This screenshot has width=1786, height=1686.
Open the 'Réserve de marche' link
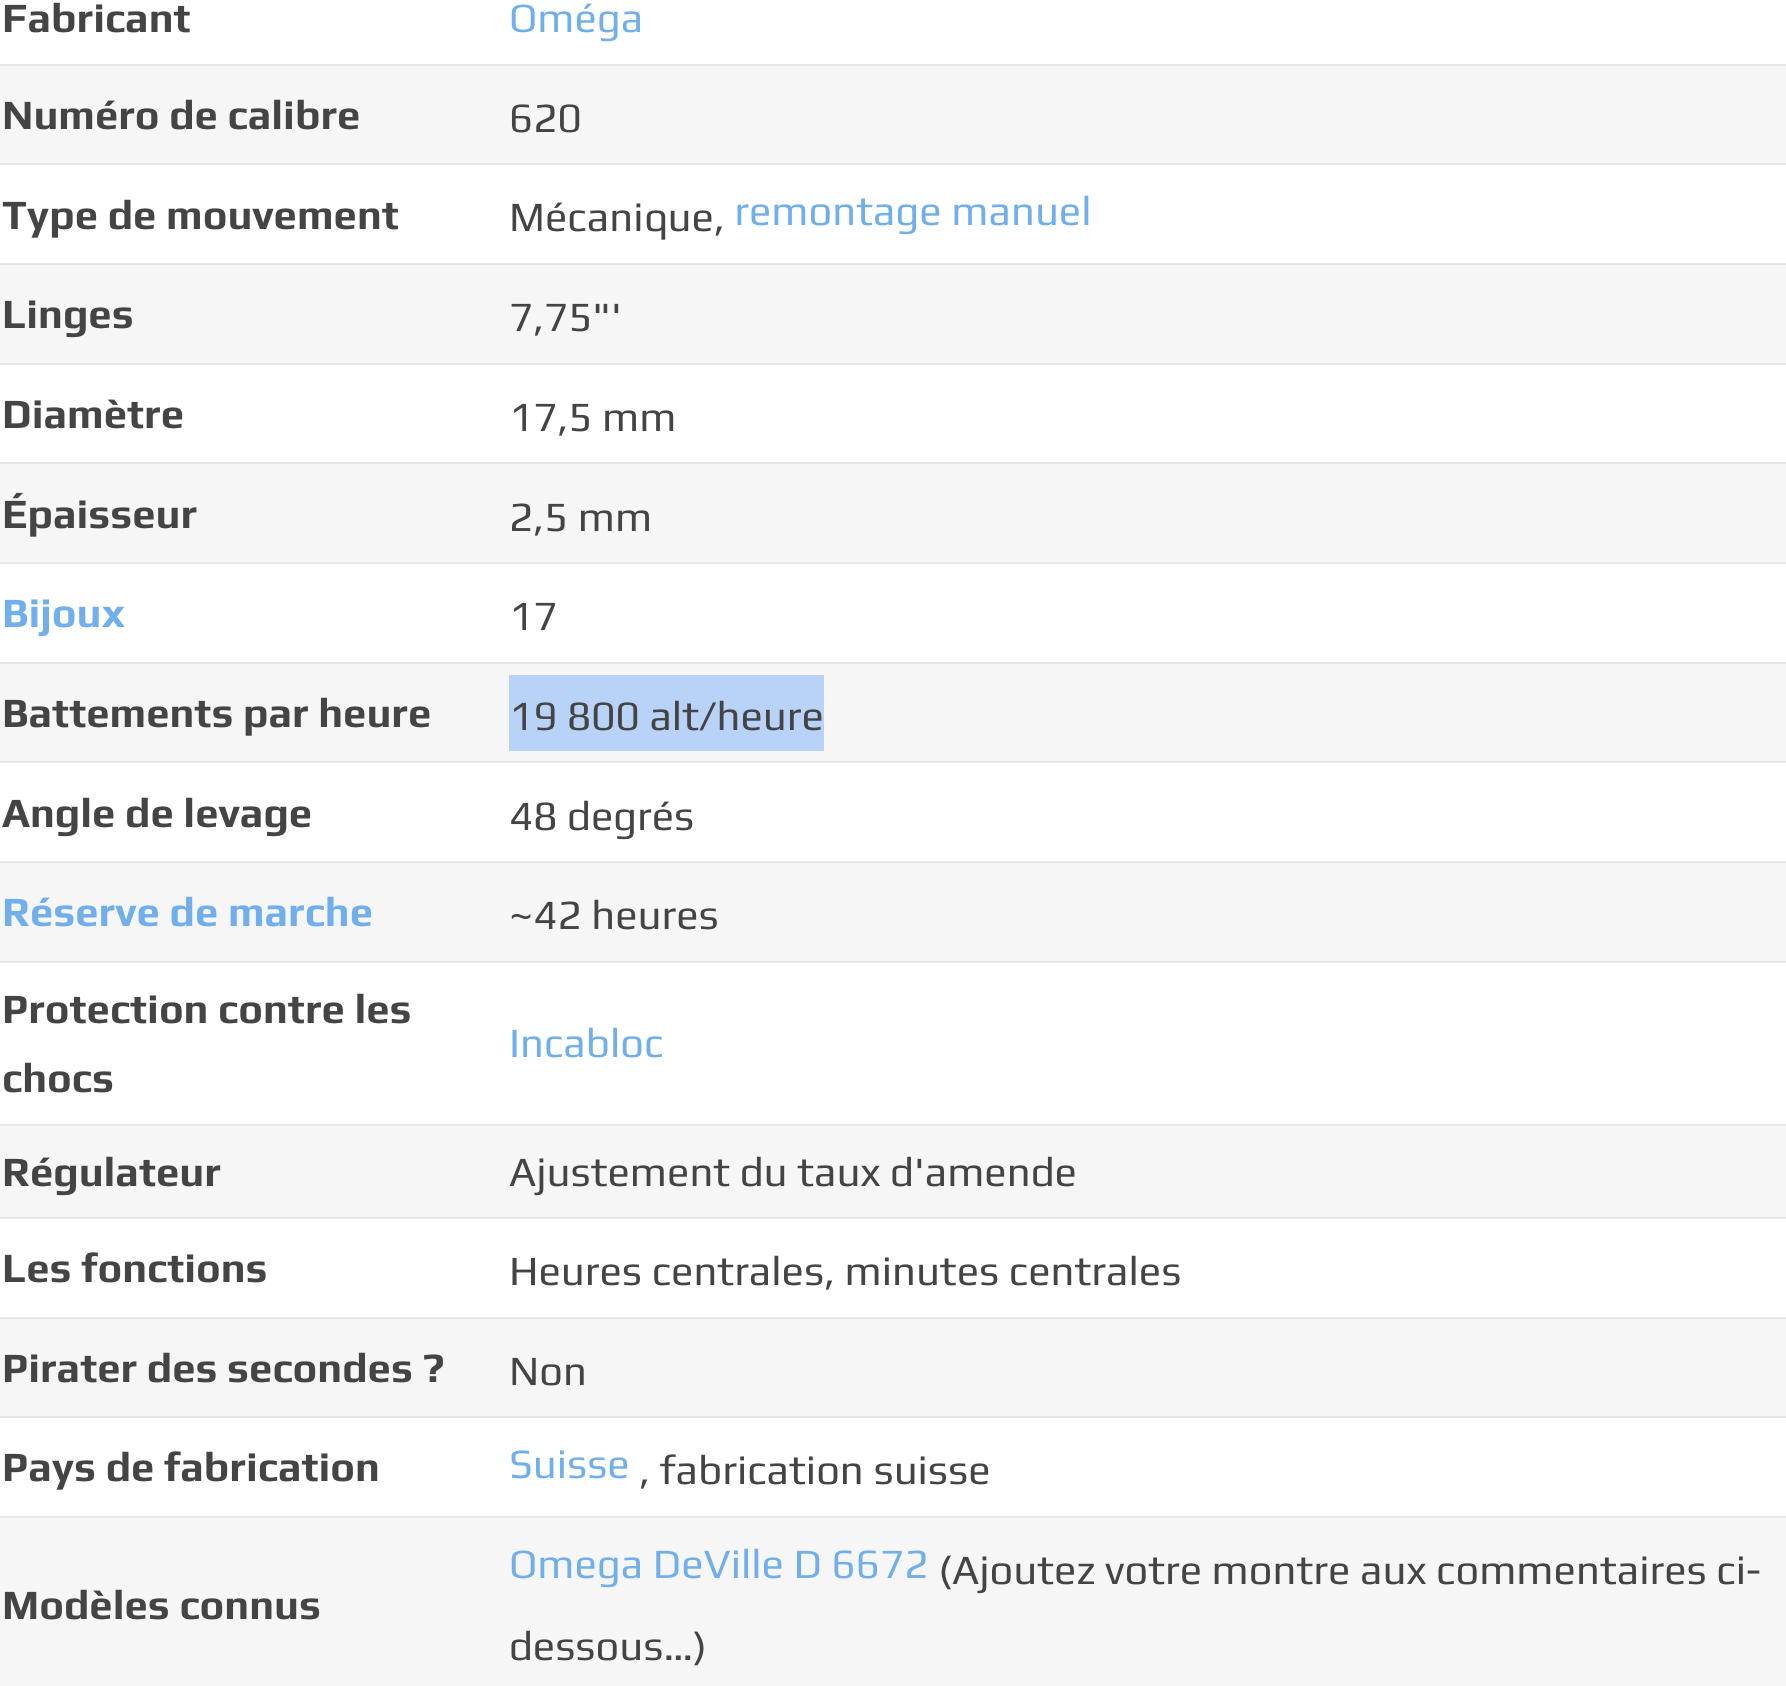[x=187, y=913]
